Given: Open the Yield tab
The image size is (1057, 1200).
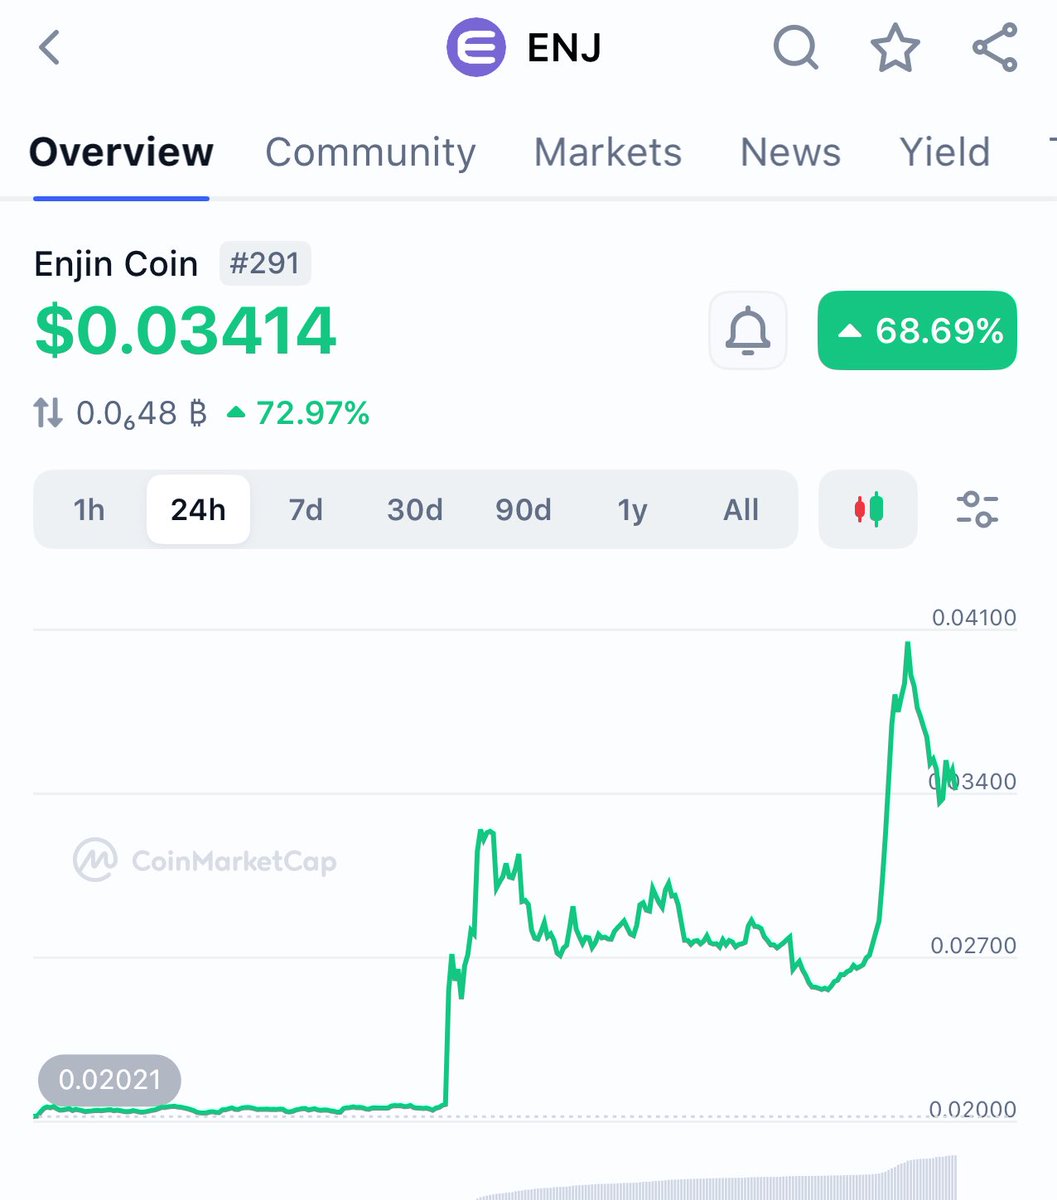Looking at the screenshot, I should pyautogui.click(x=945, y=152).
